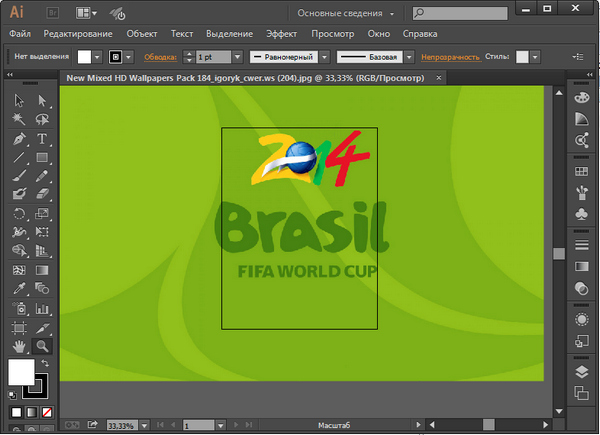
Task: Open the Layers panel icon
Action: [582, 371]
